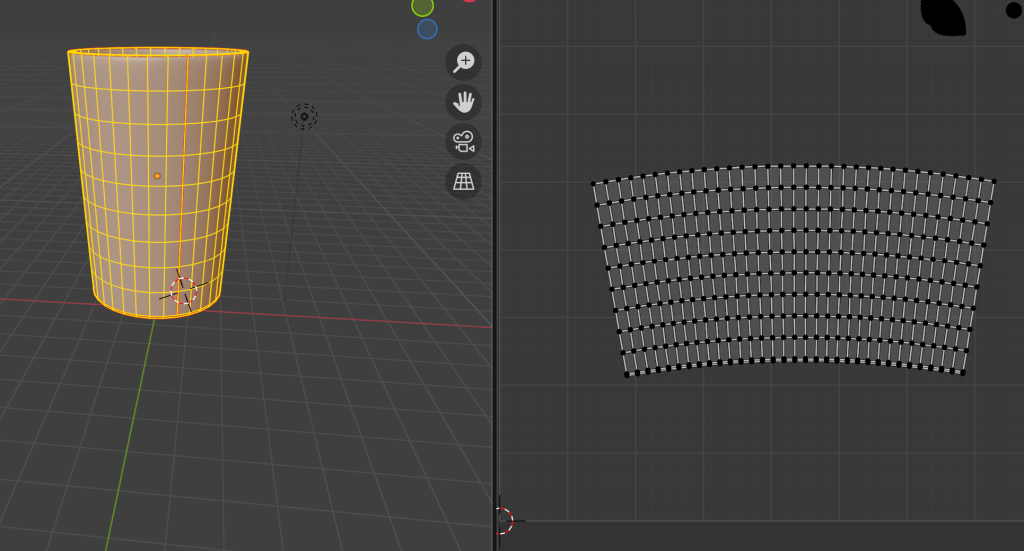The height and width of the screenshot is (551, 1024).
Task: Click the top rim of the cup mesh
Action: pos(158,50)
